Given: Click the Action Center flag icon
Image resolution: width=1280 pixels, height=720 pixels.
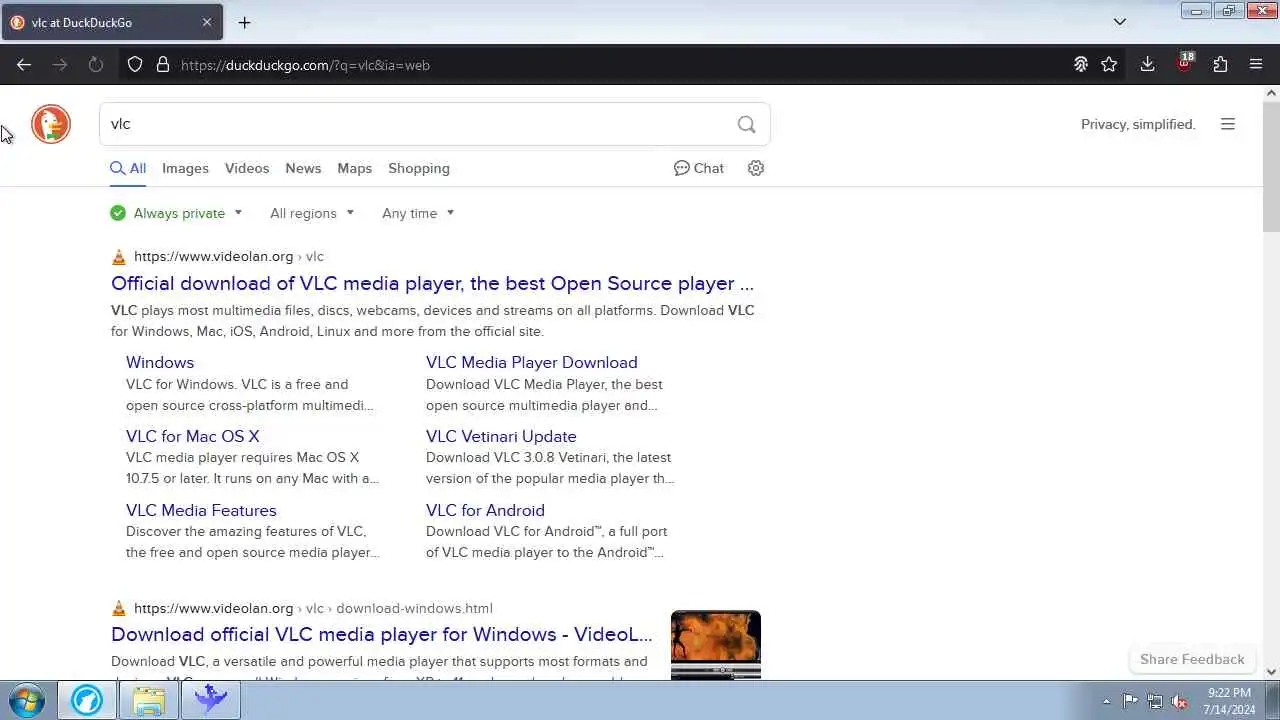Looking at the screenshot, I should coord(1130,701).
